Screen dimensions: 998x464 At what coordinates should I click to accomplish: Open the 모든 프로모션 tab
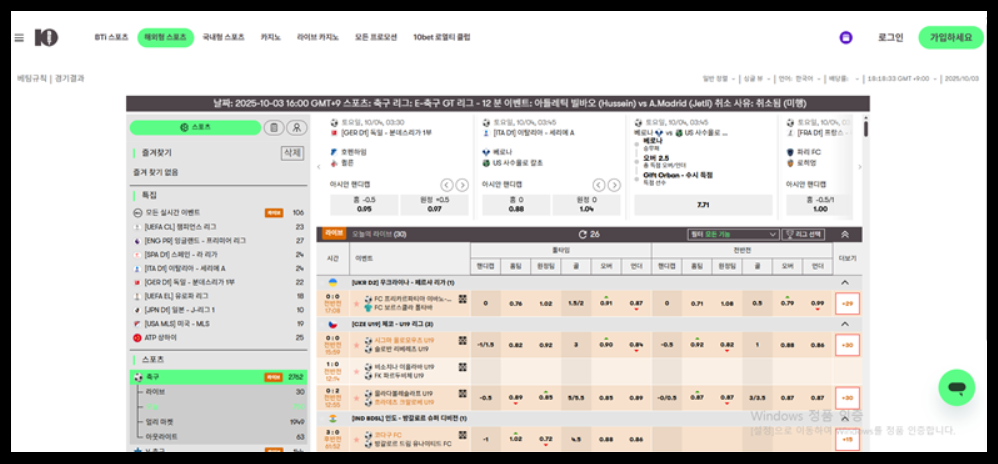click(x=376, y=38)
